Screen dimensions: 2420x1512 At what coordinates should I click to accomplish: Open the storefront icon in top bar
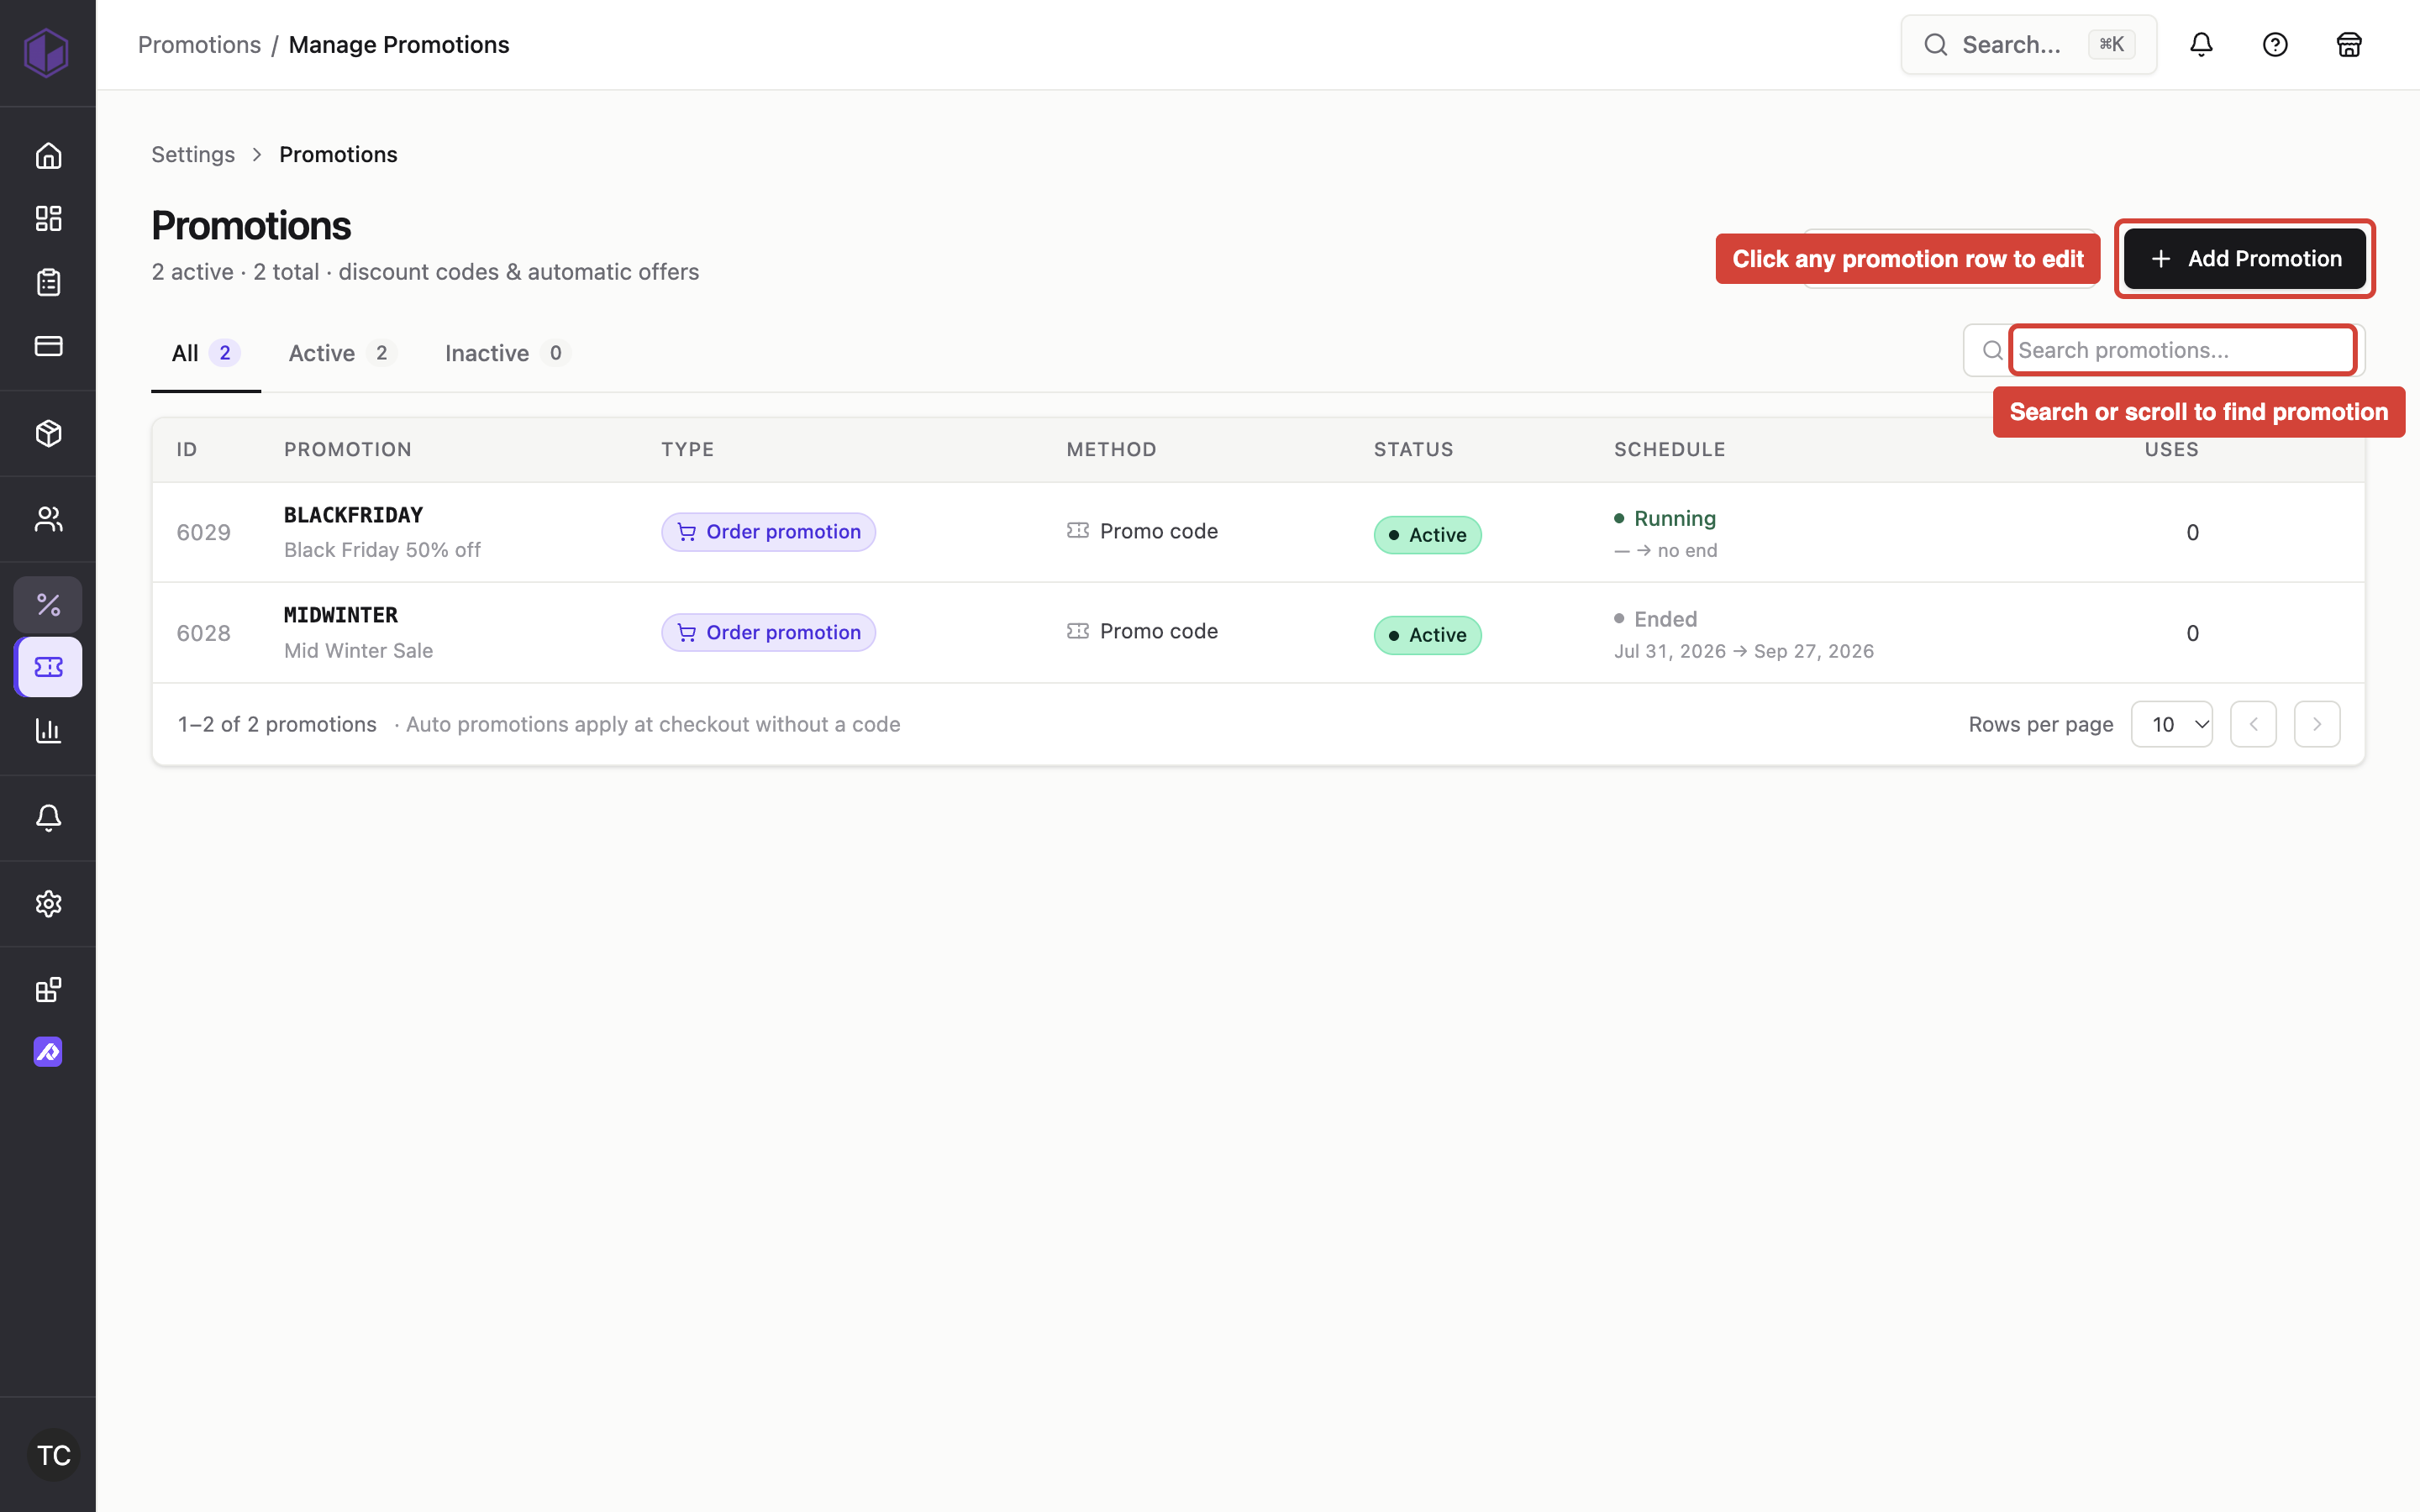click(x=2349, y=45)
